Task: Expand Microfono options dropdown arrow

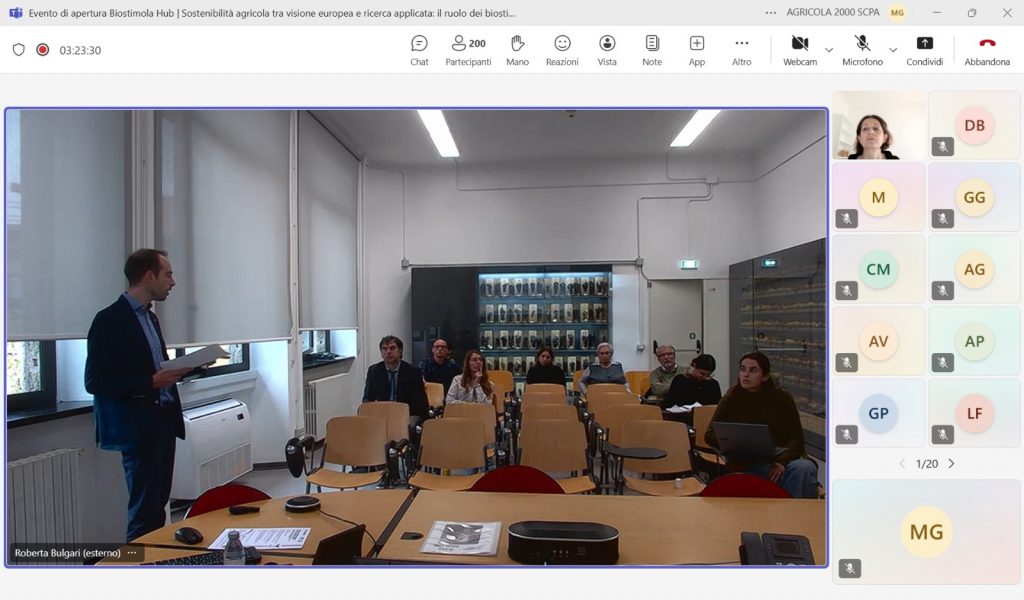Action: [893, 50]
